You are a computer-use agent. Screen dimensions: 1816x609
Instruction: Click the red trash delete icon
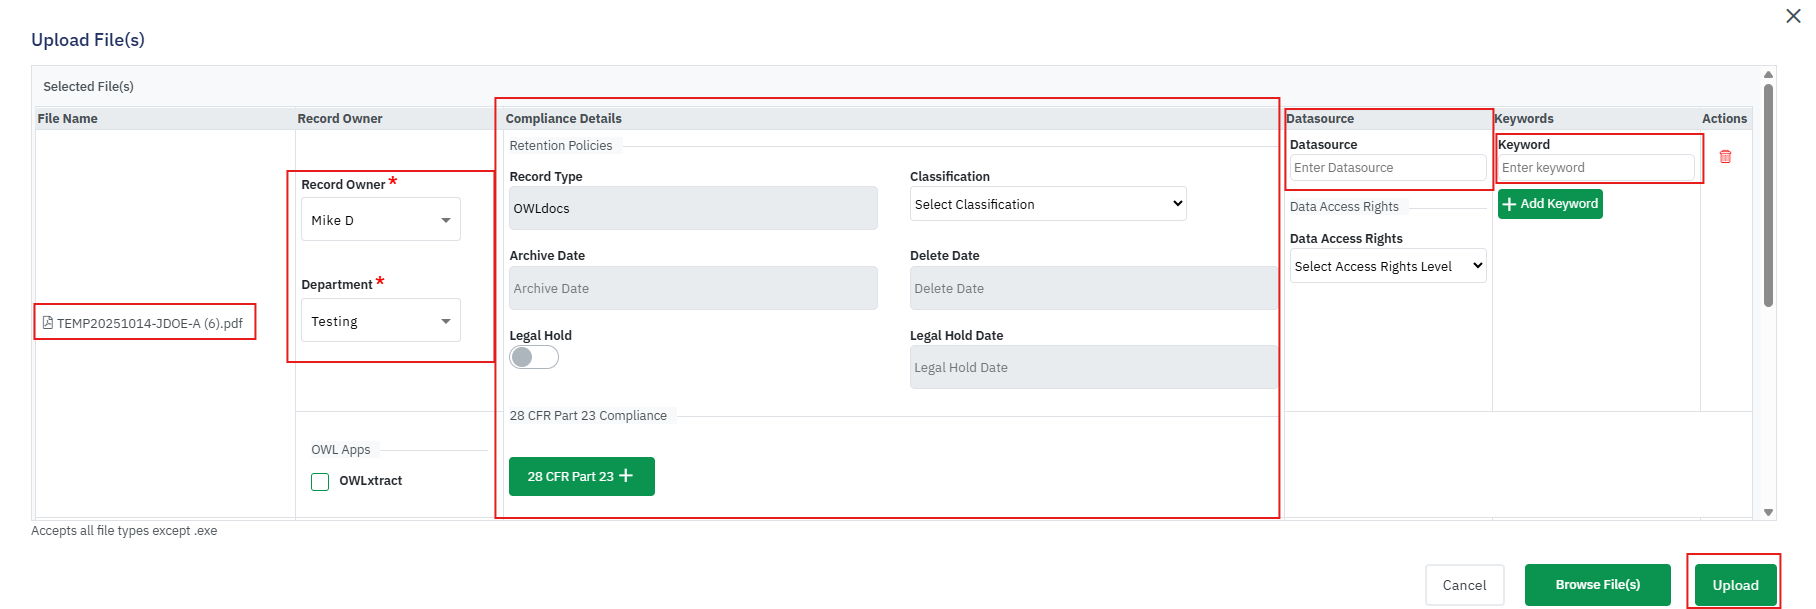click(x=1725, y=157)
